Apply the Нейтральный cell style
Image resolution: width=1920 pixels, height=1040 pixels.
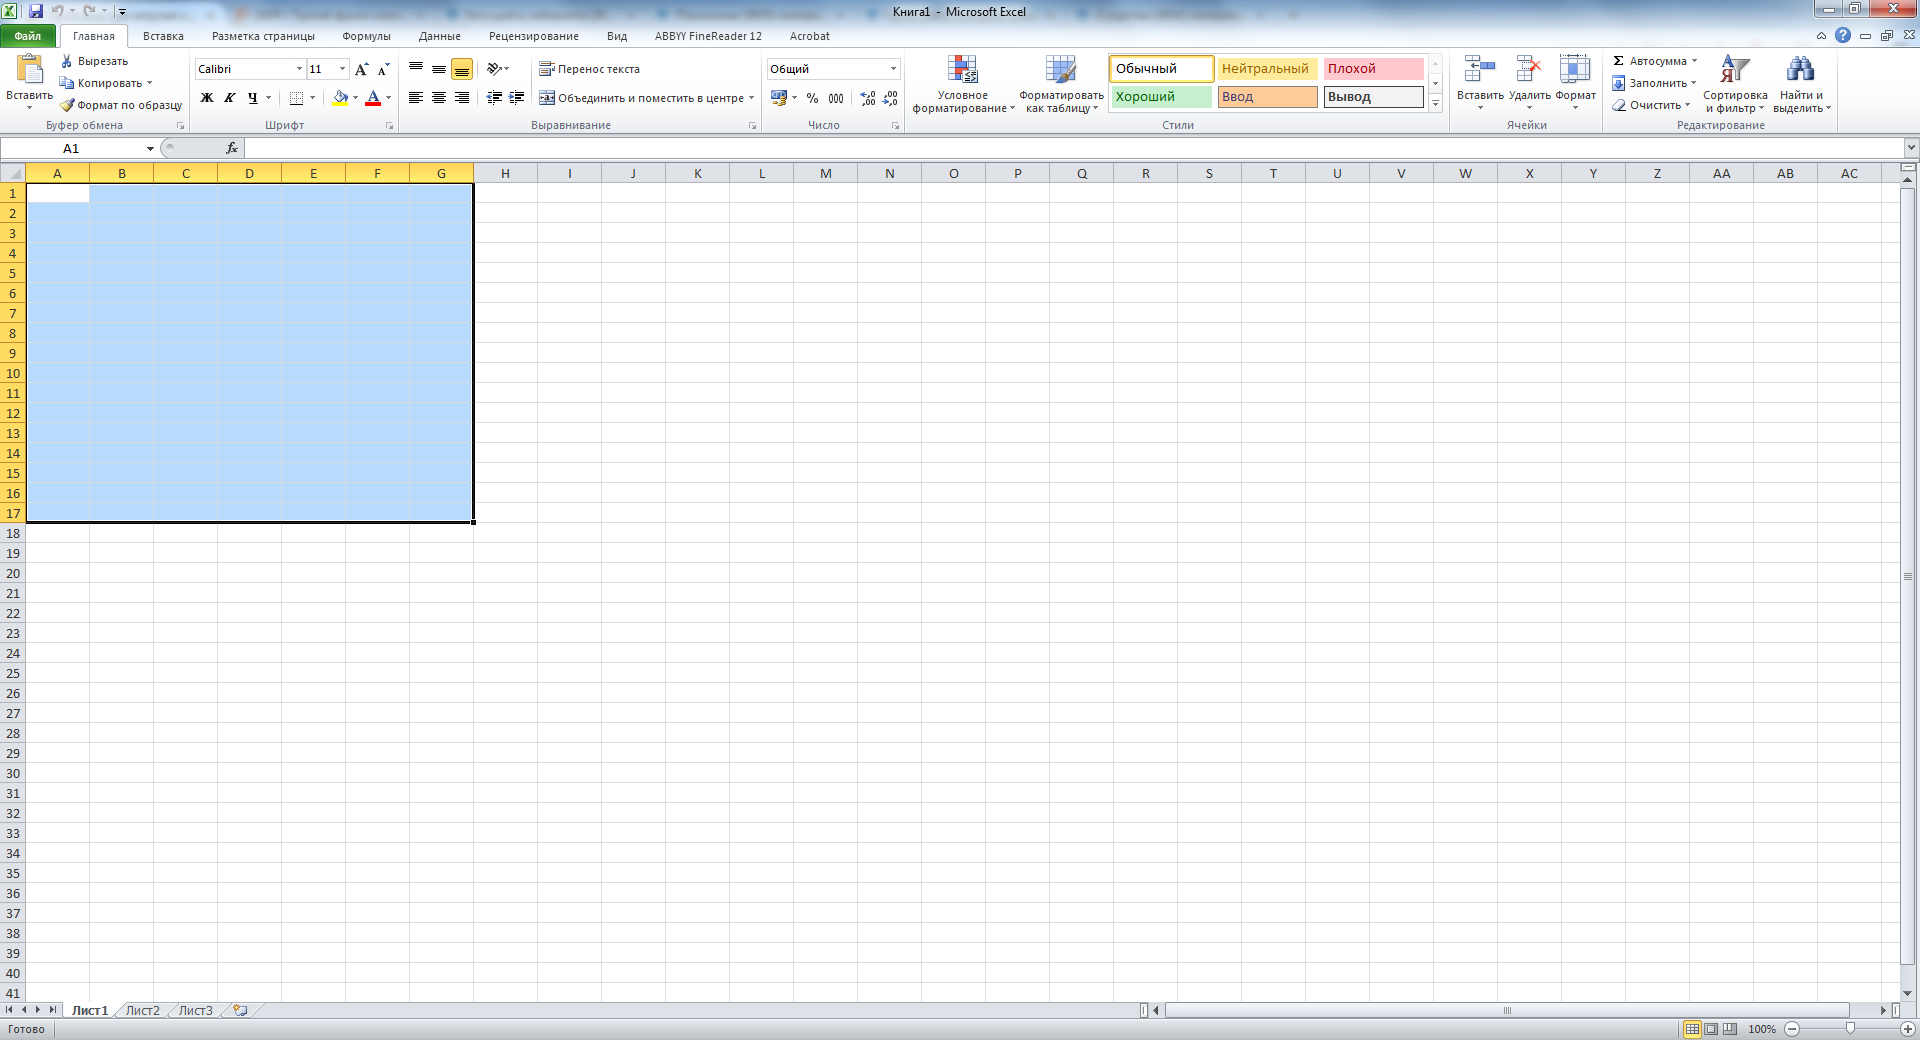pyautogui.click(x=1267, y=69)
